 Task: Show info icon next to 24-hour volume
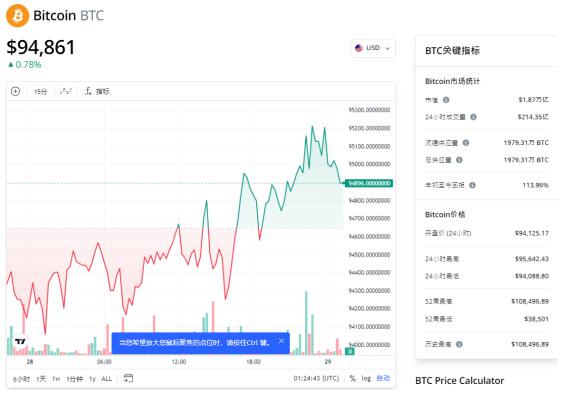click(x=473, y=117)
